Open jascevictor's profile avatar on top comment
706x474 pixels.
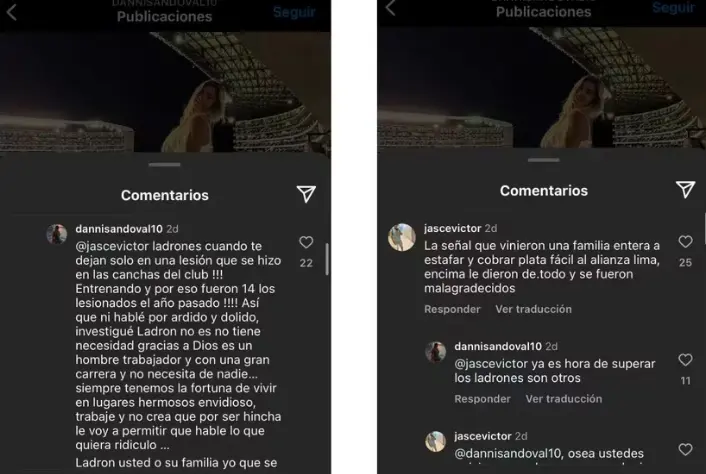402,237
